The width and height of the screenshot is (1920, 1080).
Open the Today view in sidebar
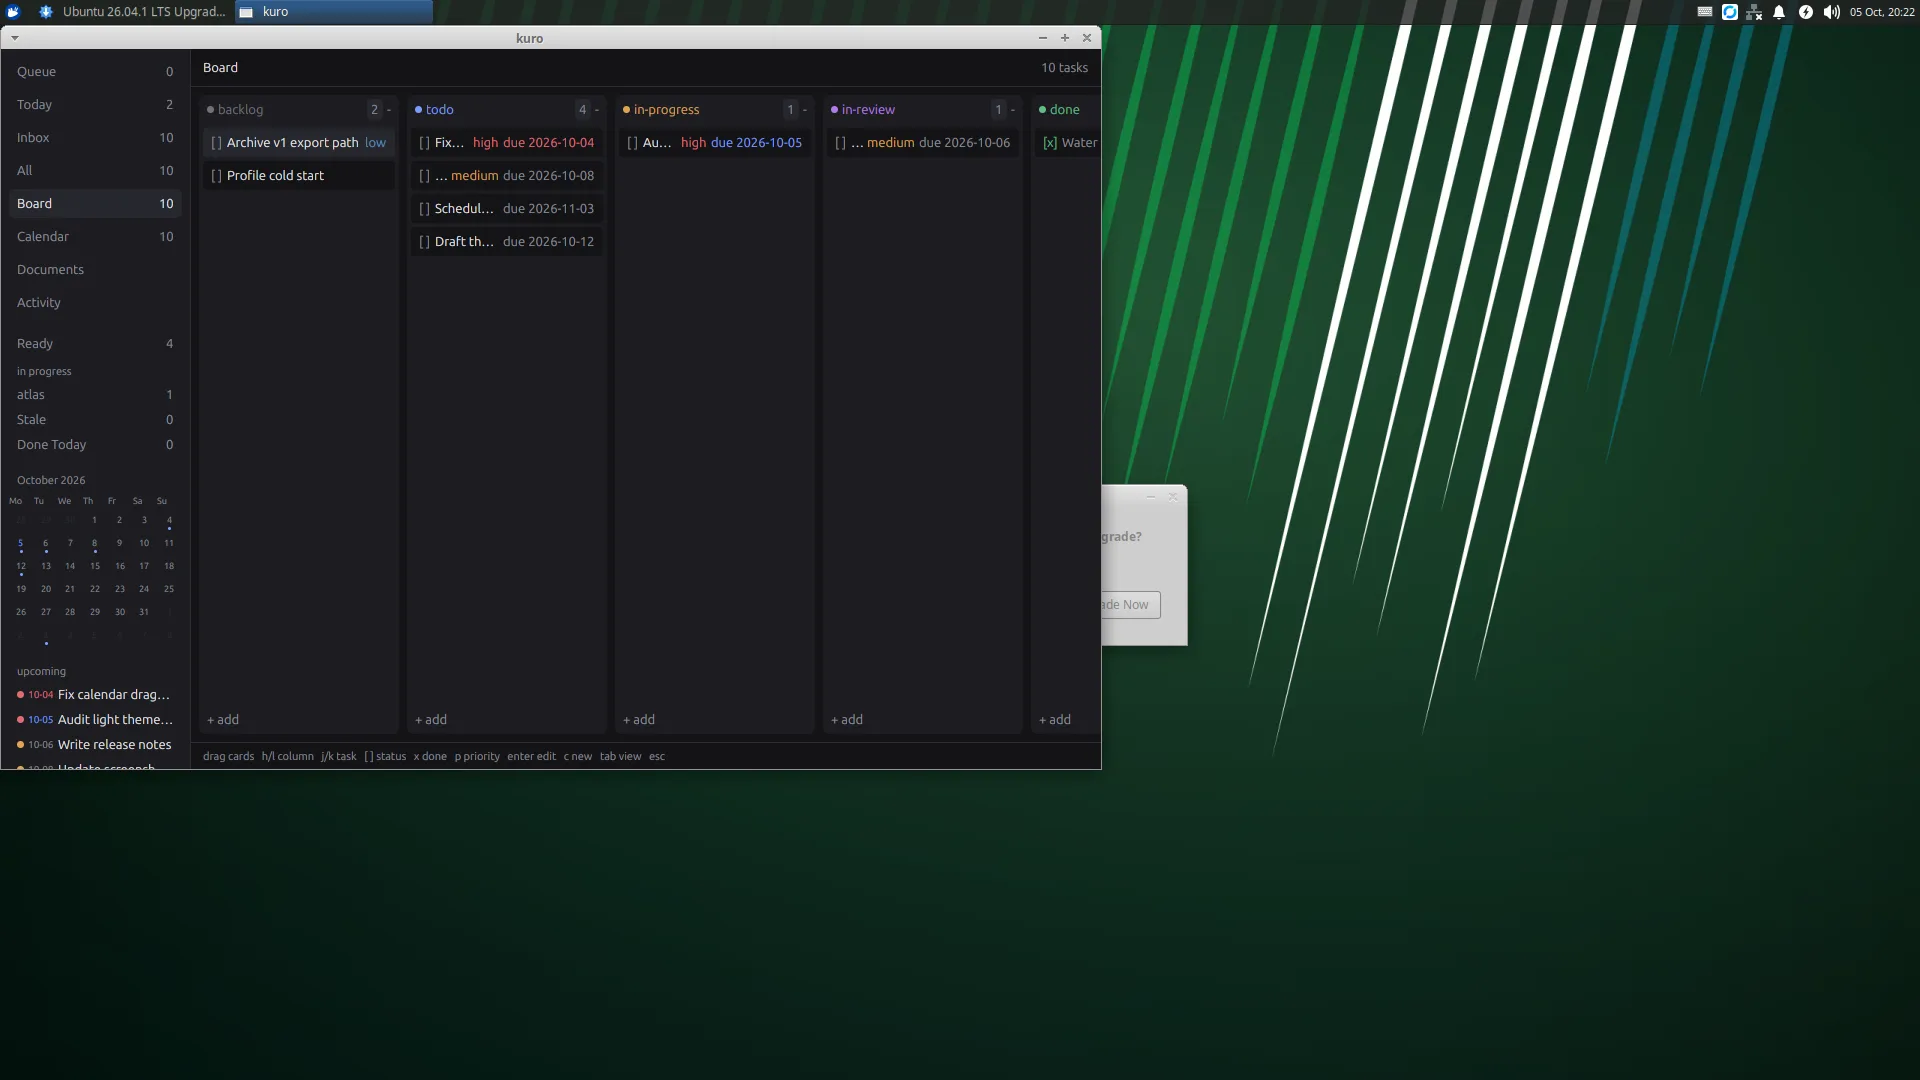(95, 105)
